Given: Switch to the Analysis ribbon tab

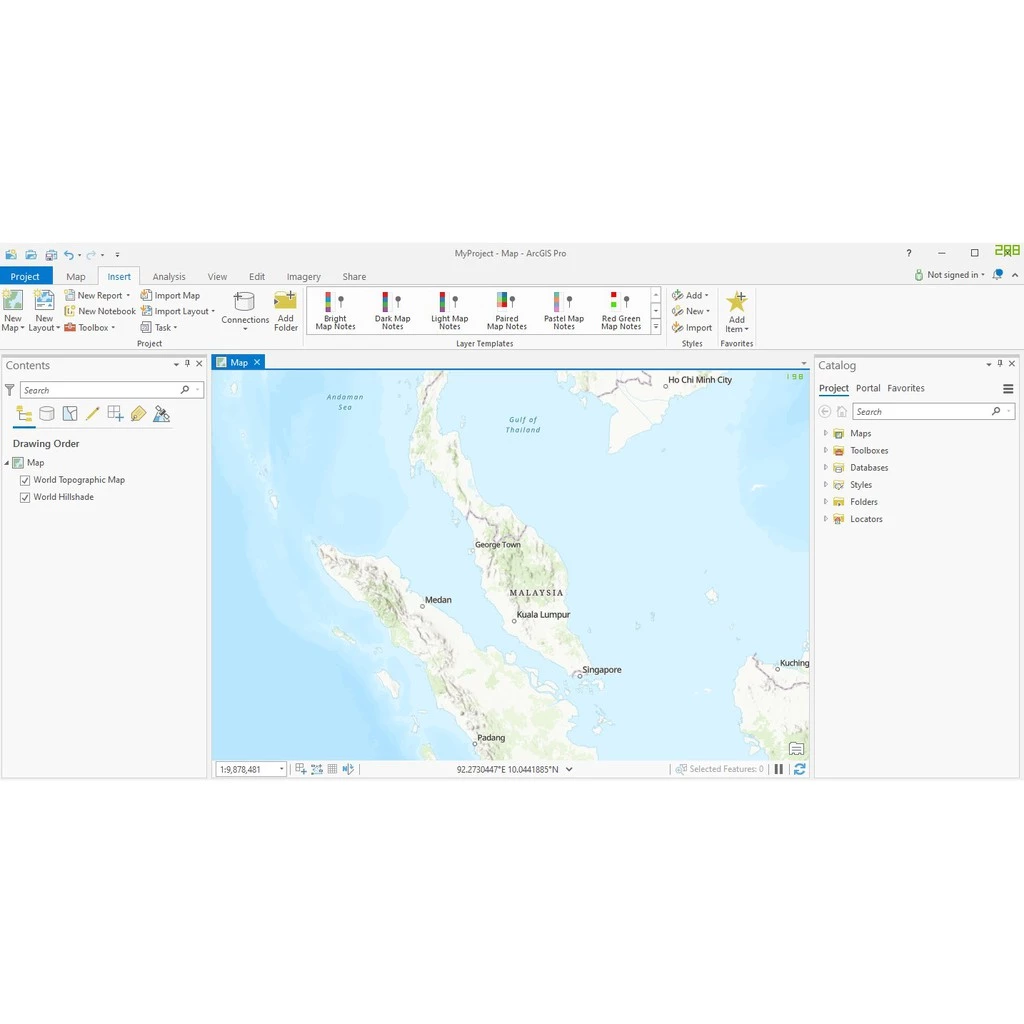Looking at the screenshot, I should (x=169, y=276).
